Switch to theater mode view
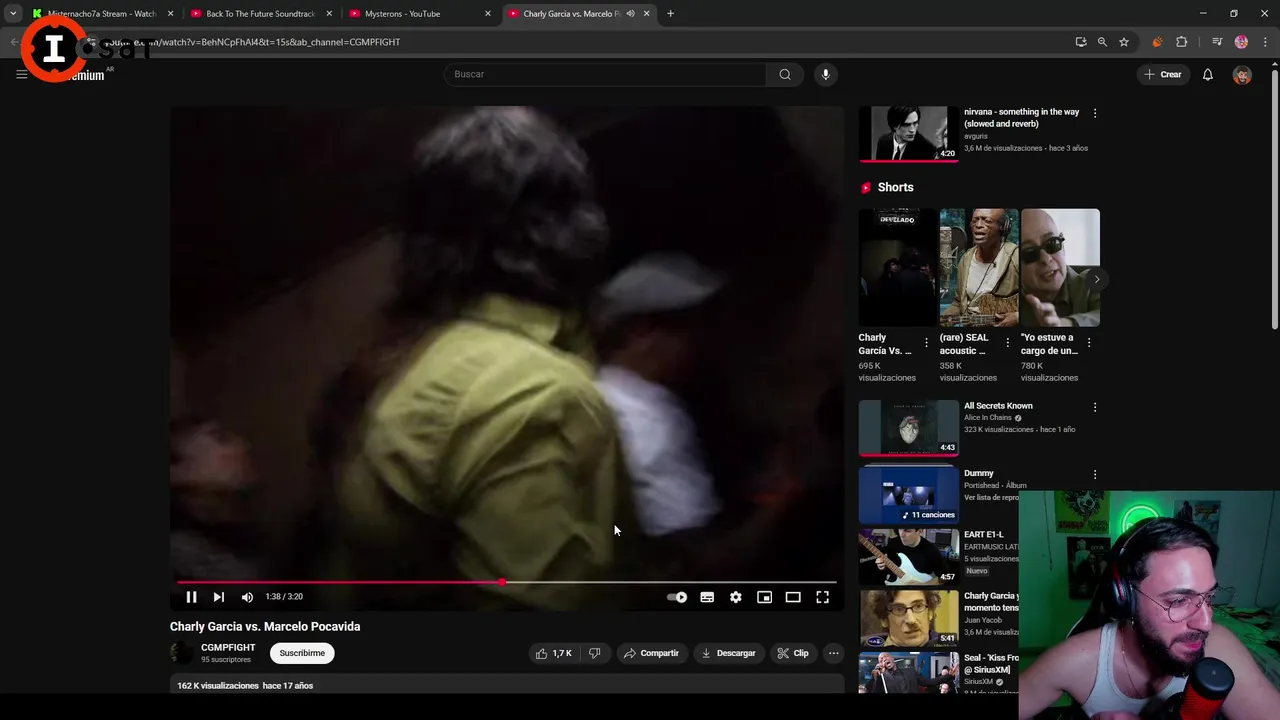Screen dimensions: 1280x720 point(793,597)
